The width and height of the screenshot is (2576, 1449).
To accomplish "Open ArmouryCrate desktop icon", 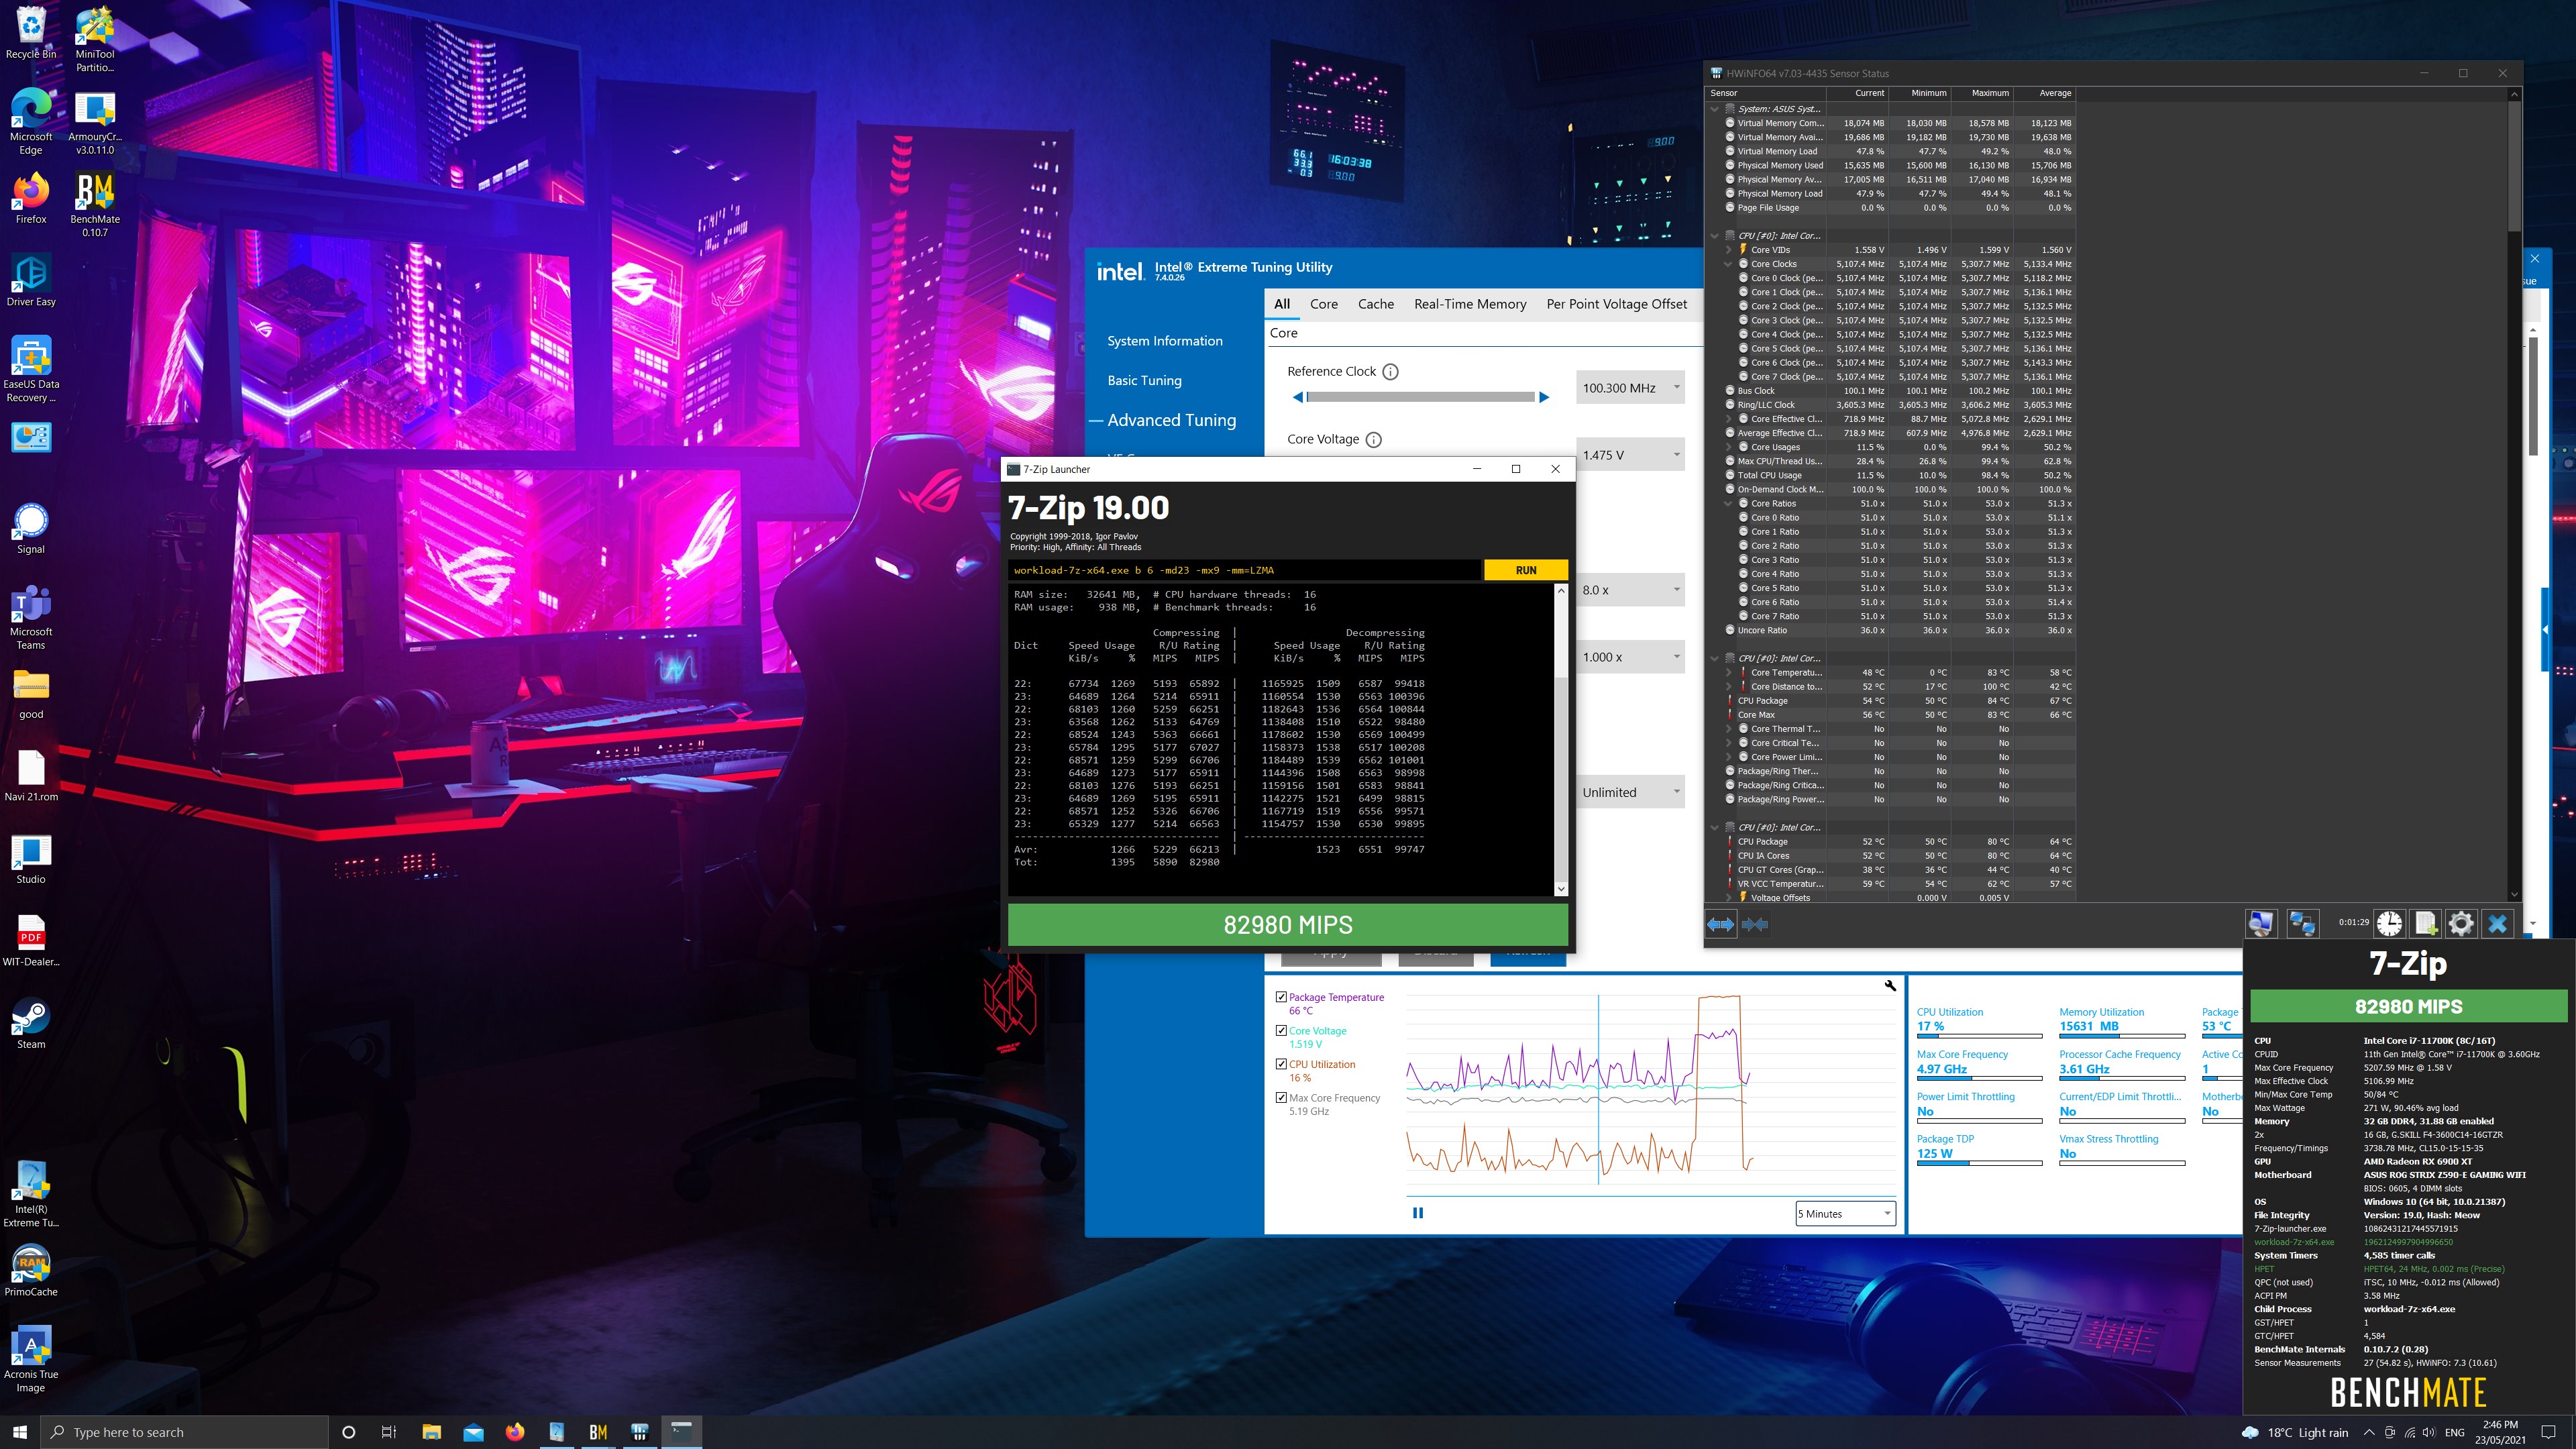I will pos(95,122).
